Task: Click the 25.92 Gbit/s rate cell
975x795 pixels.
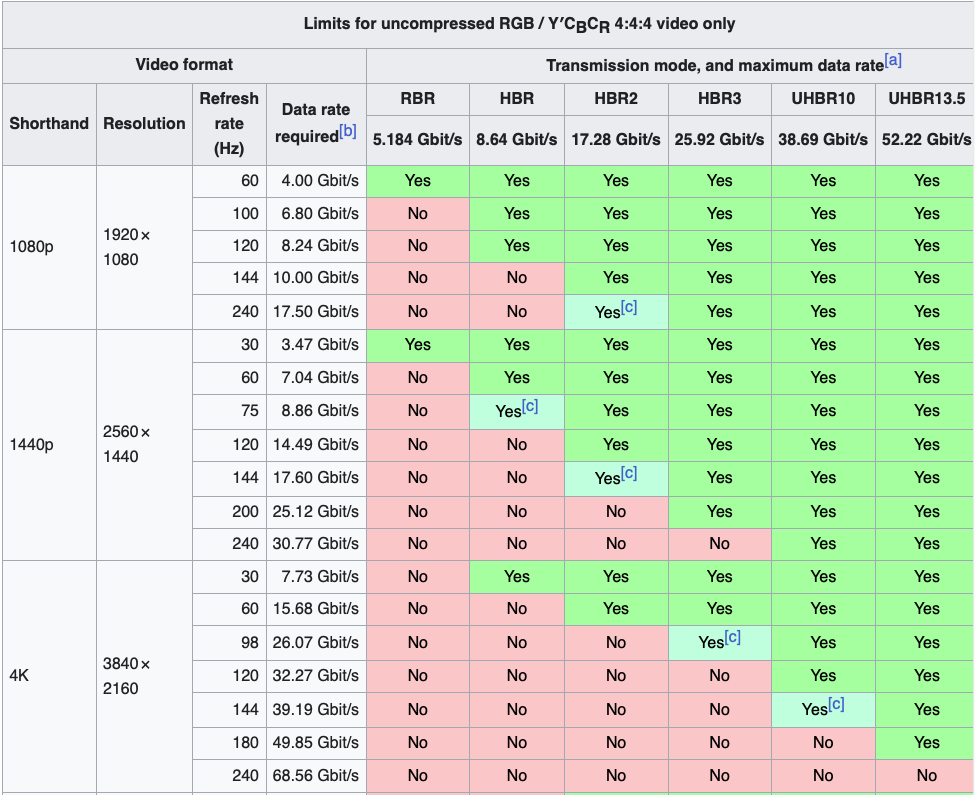Action: pos(719,140)
